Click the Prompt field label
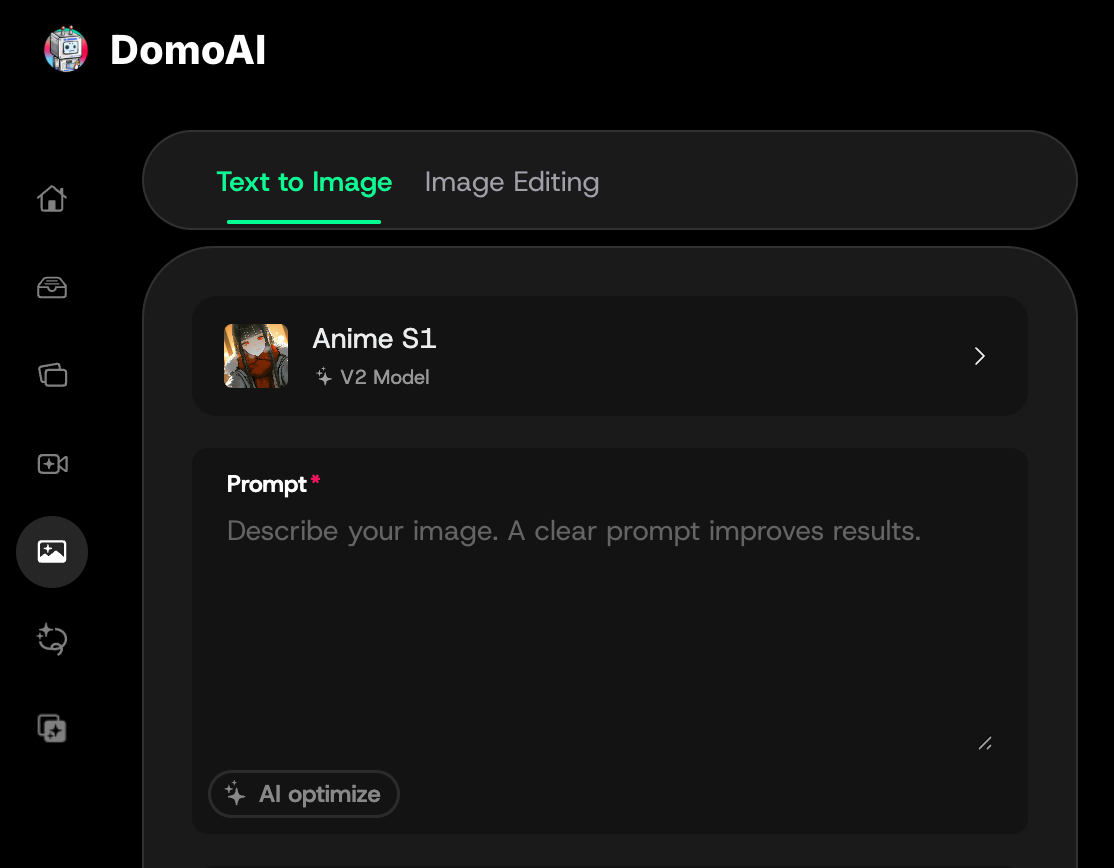Screen dimensions: 1114x868 tap(266, 484)
